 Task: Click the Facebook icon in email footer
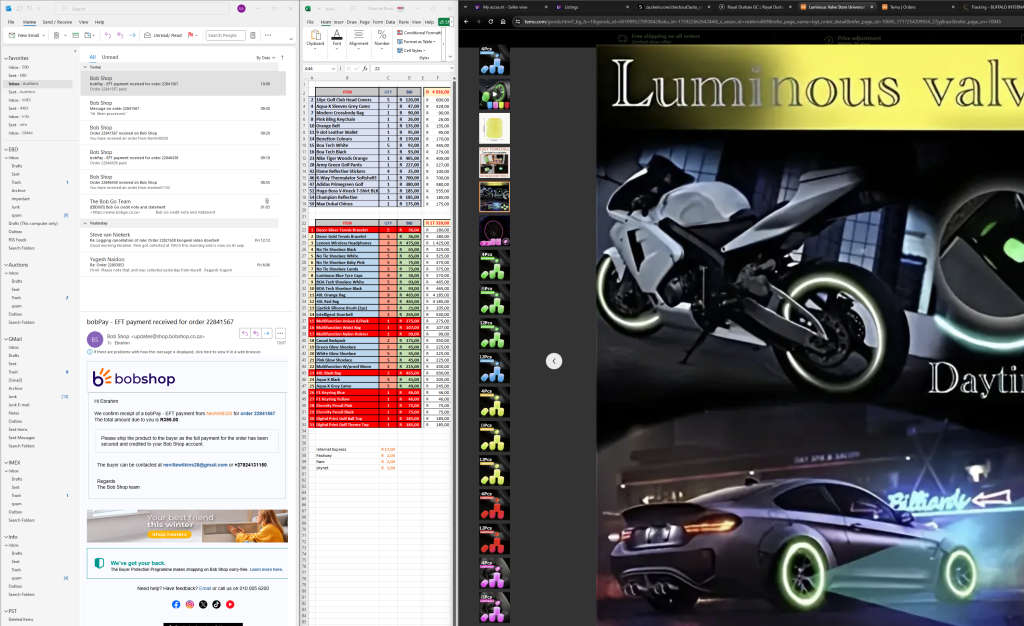tap(176, 604)
